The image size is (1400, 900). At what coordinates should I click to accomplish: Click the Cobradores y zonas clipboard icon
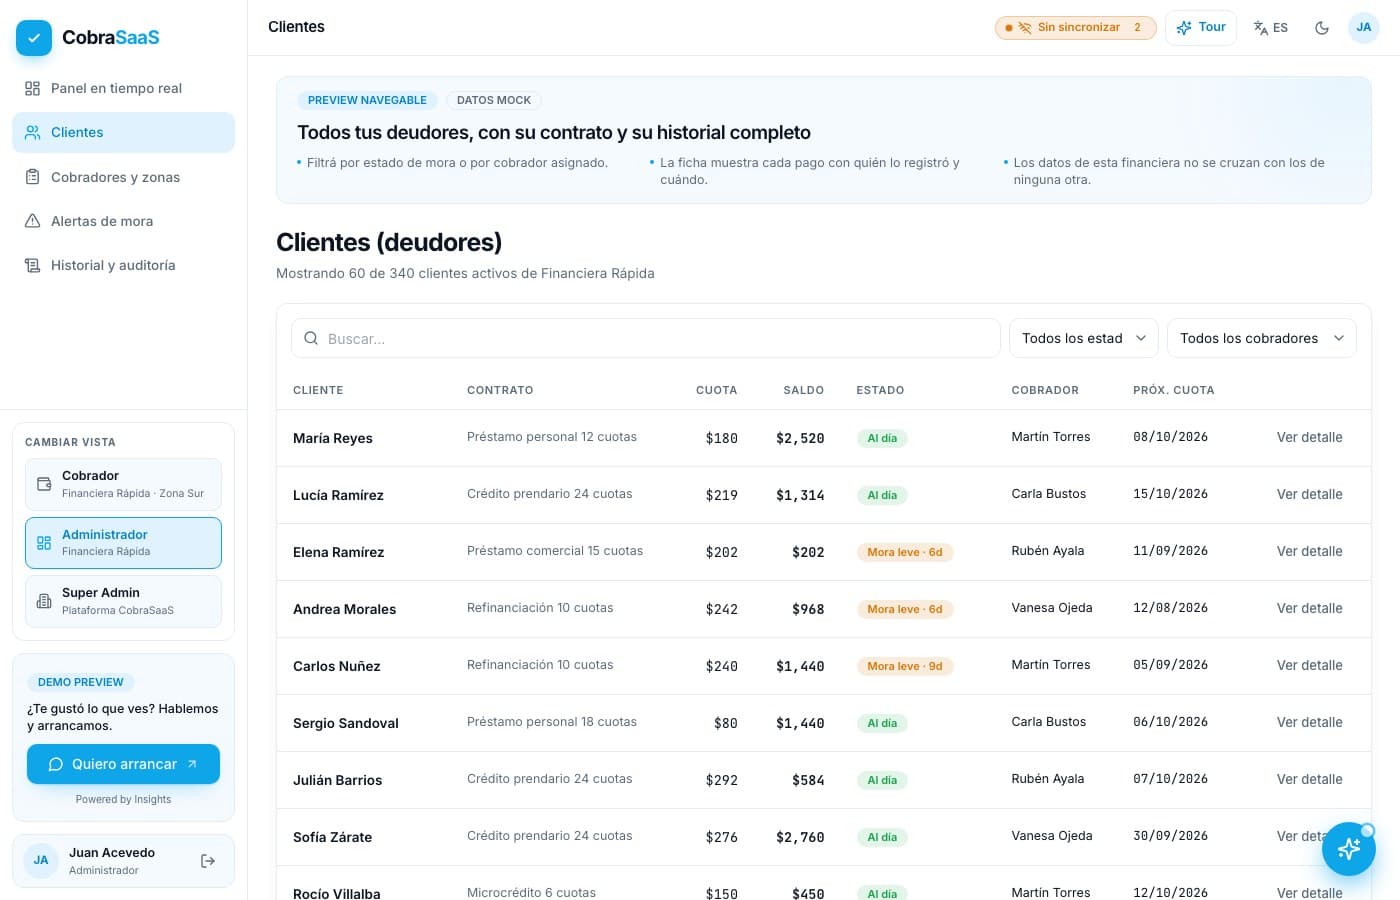point(32,177)
